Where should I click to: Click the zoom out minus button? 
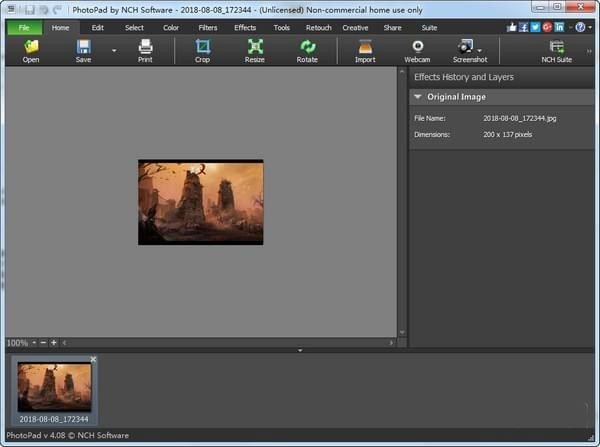[x=43, y=343]
